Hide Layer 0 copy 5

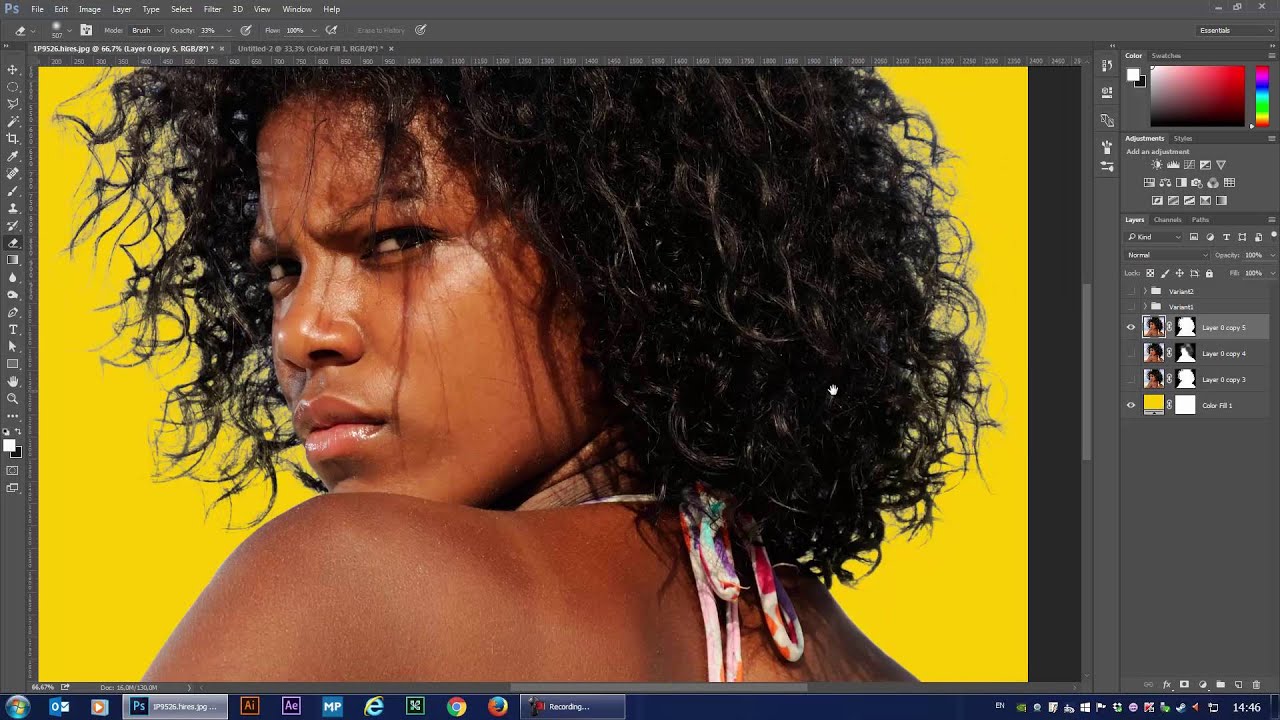coord(1131,327)
